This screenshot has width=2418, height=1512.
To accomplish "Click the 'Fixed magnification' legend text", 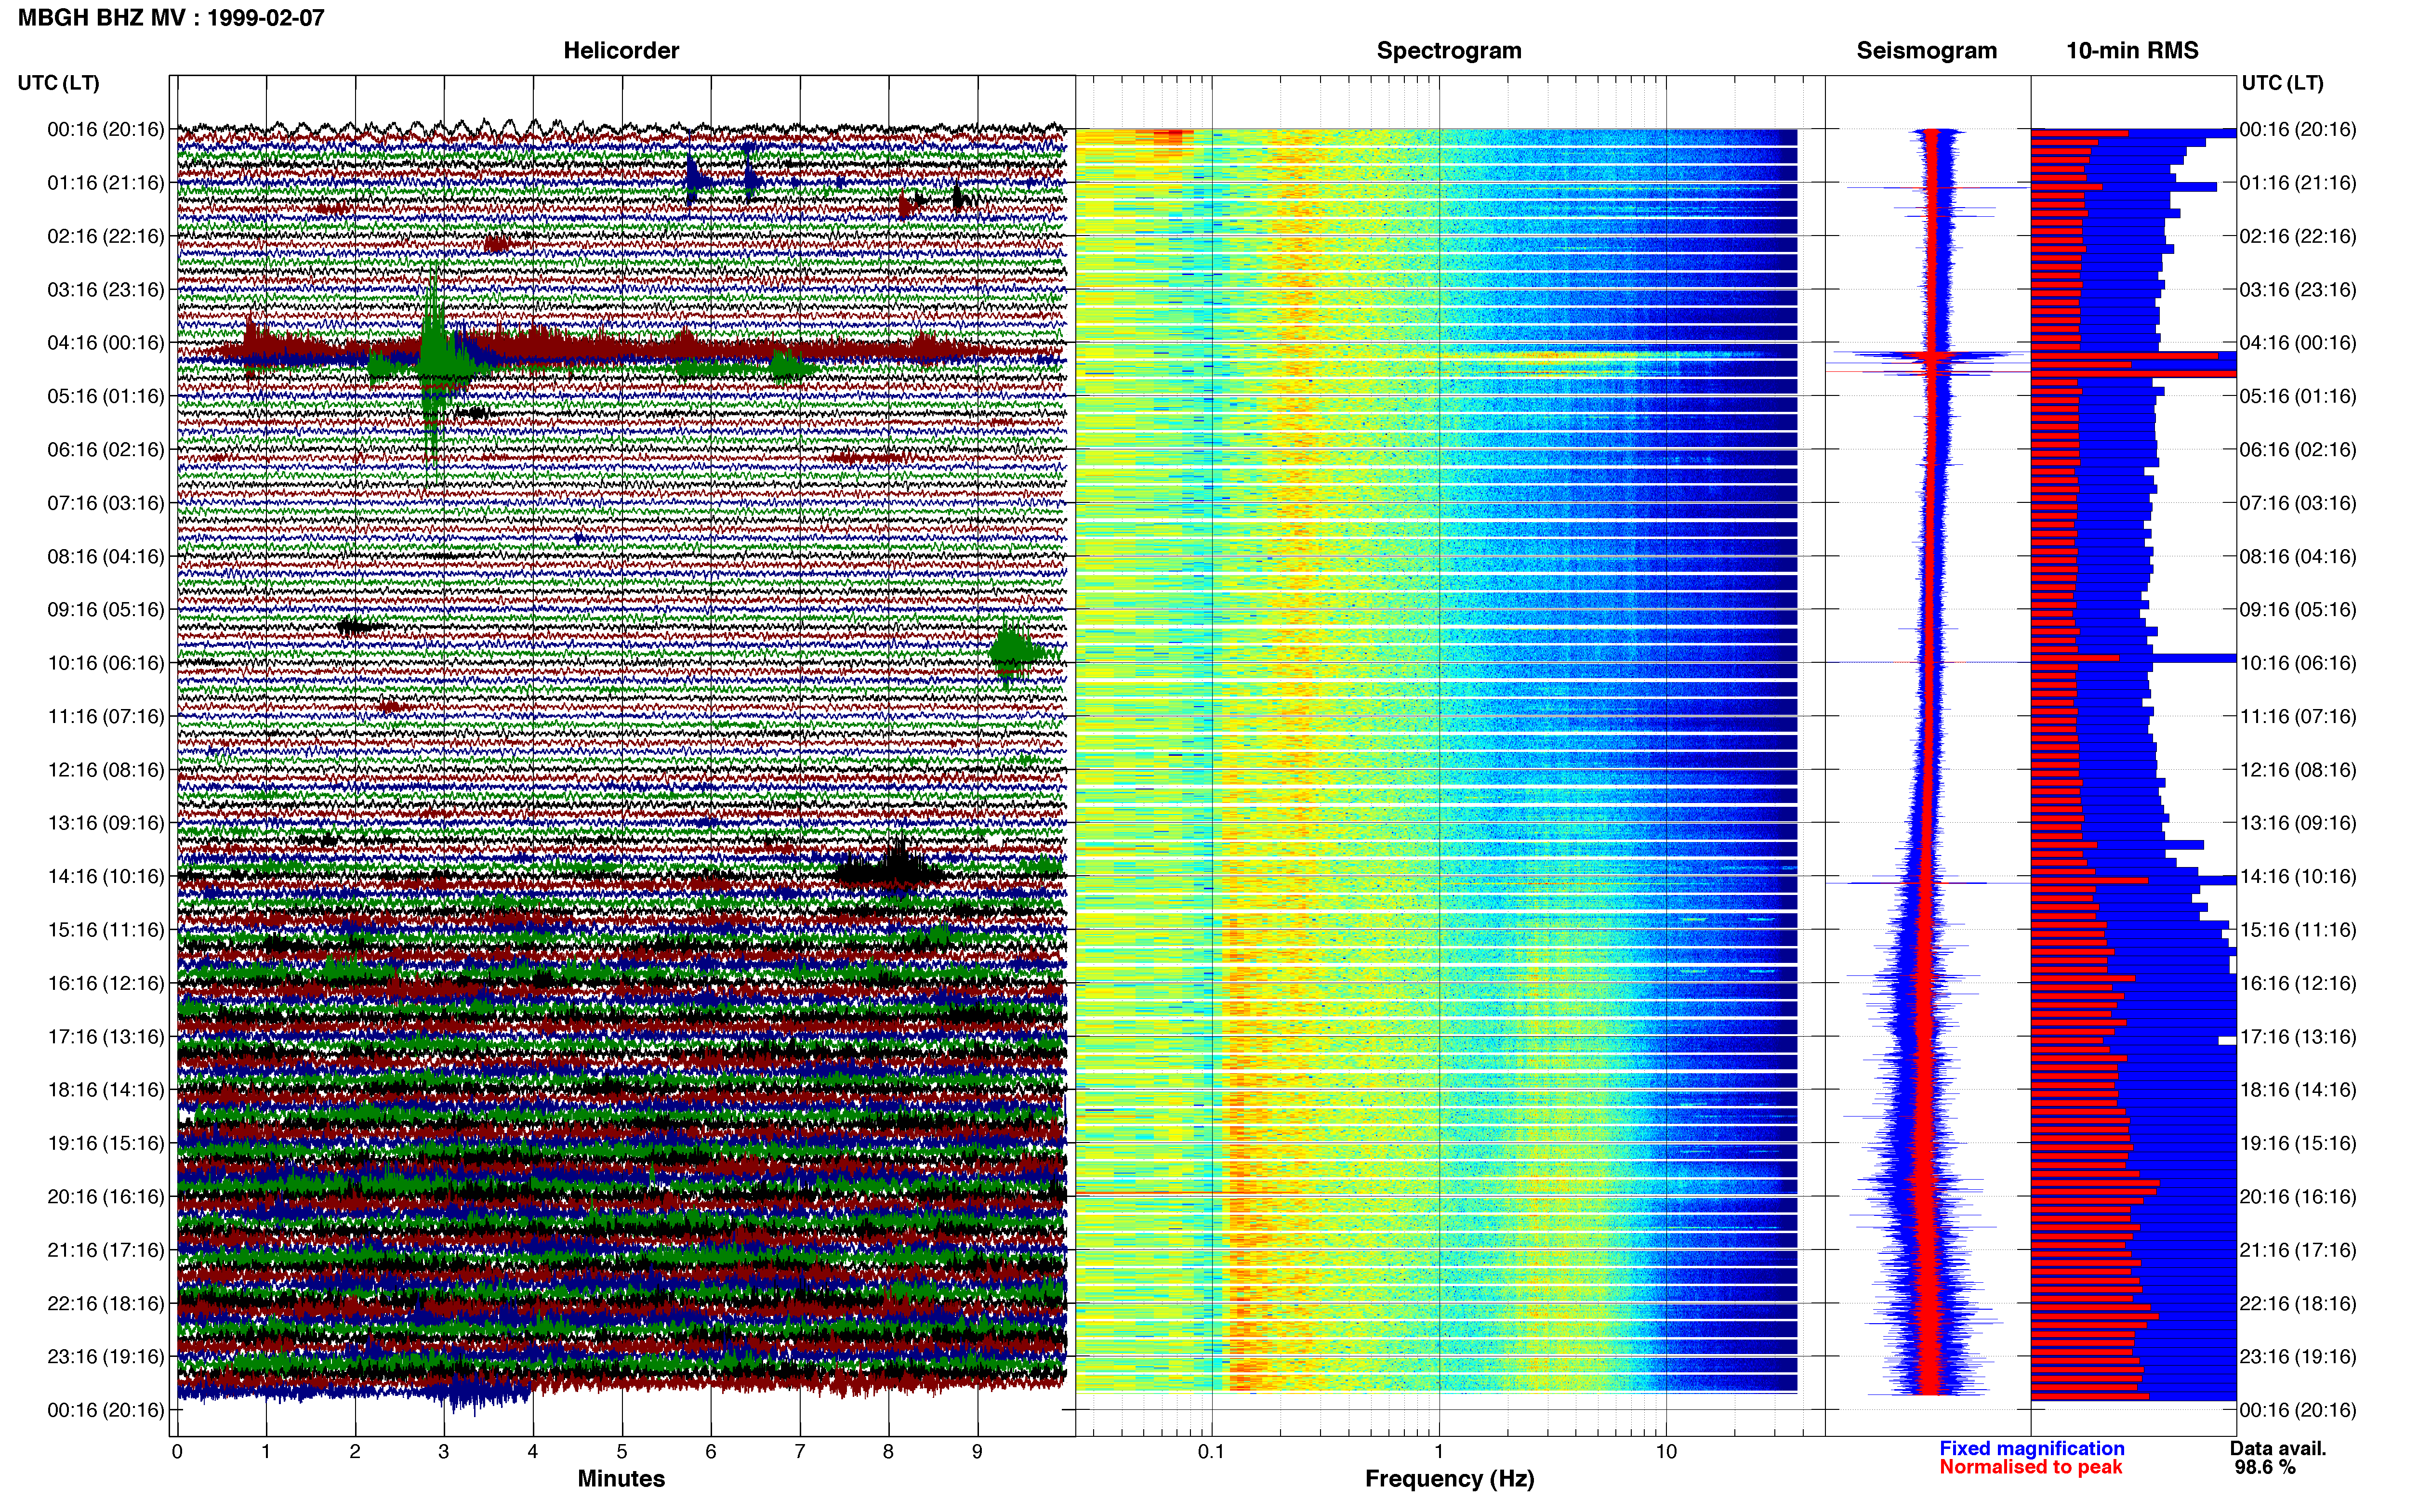I will [2032, 1448].
